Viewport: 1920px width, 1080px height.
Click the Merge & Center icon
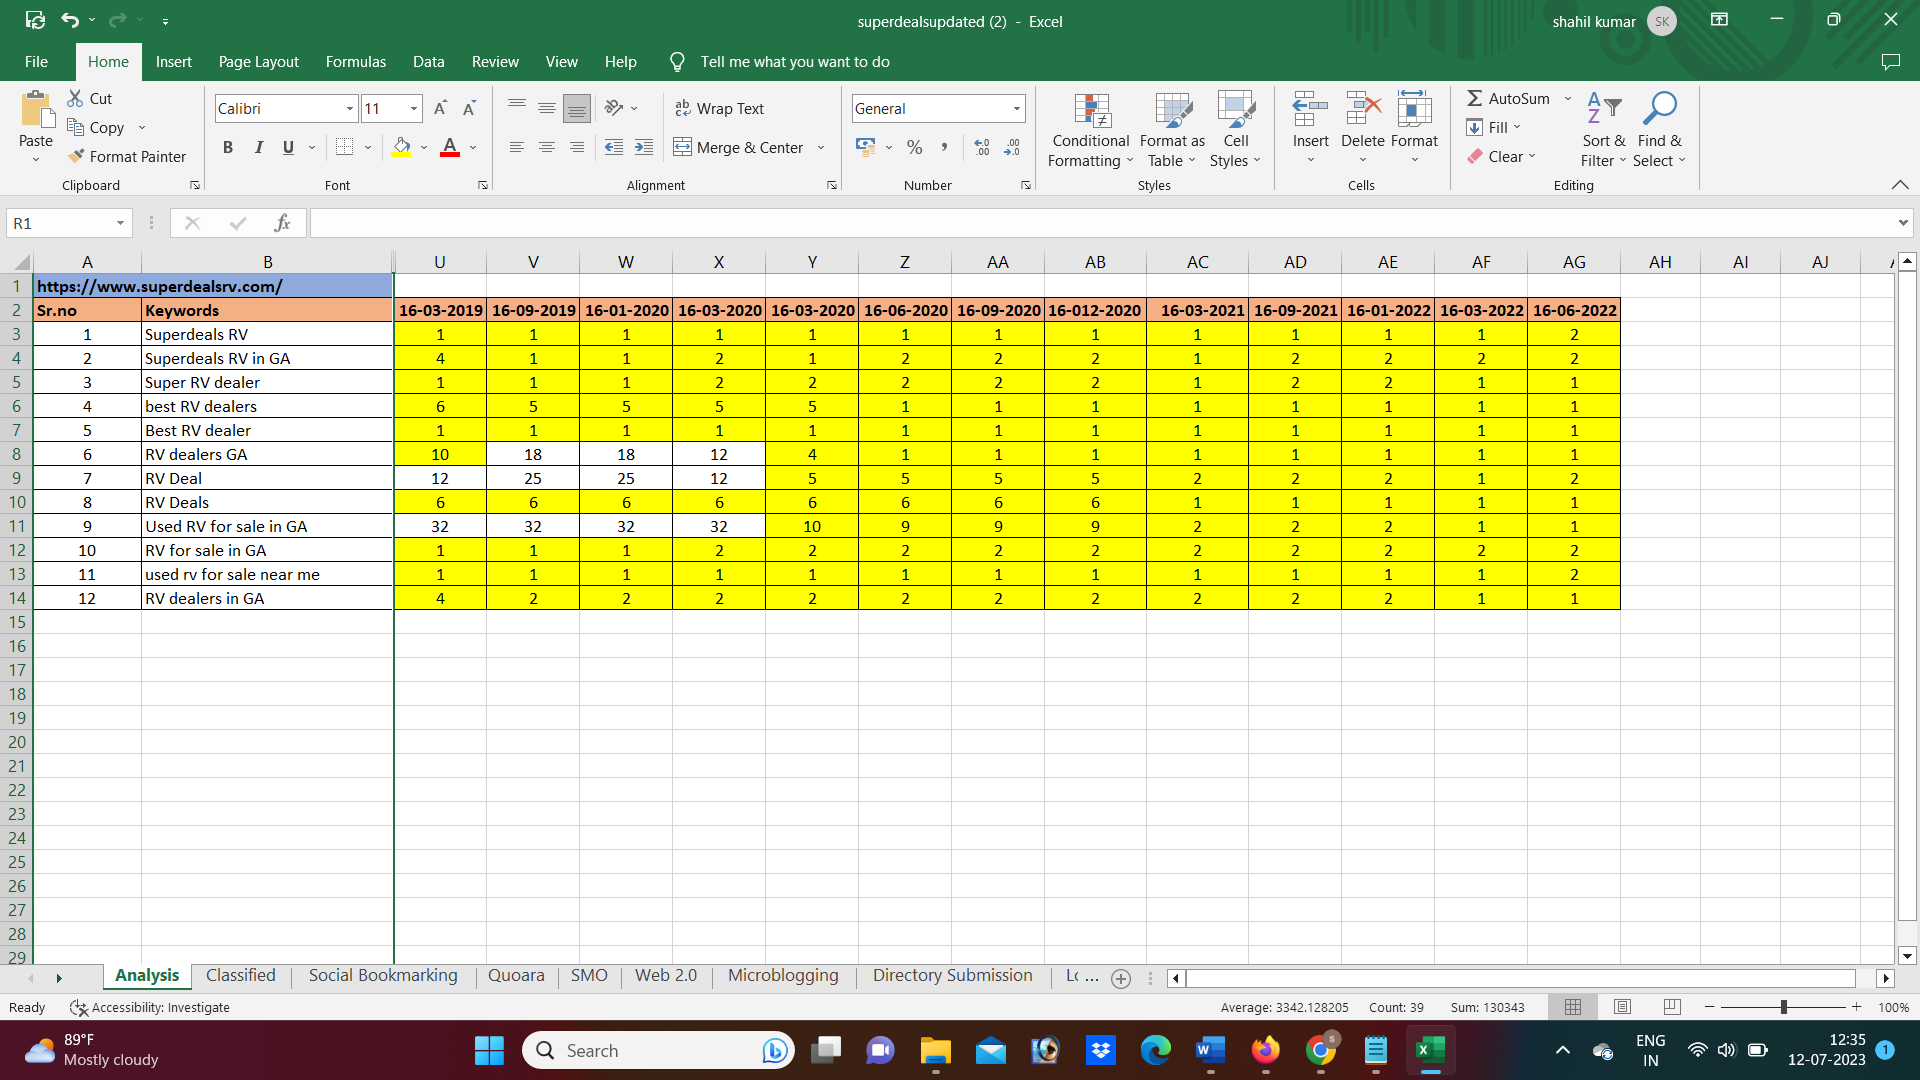[682, 147]
